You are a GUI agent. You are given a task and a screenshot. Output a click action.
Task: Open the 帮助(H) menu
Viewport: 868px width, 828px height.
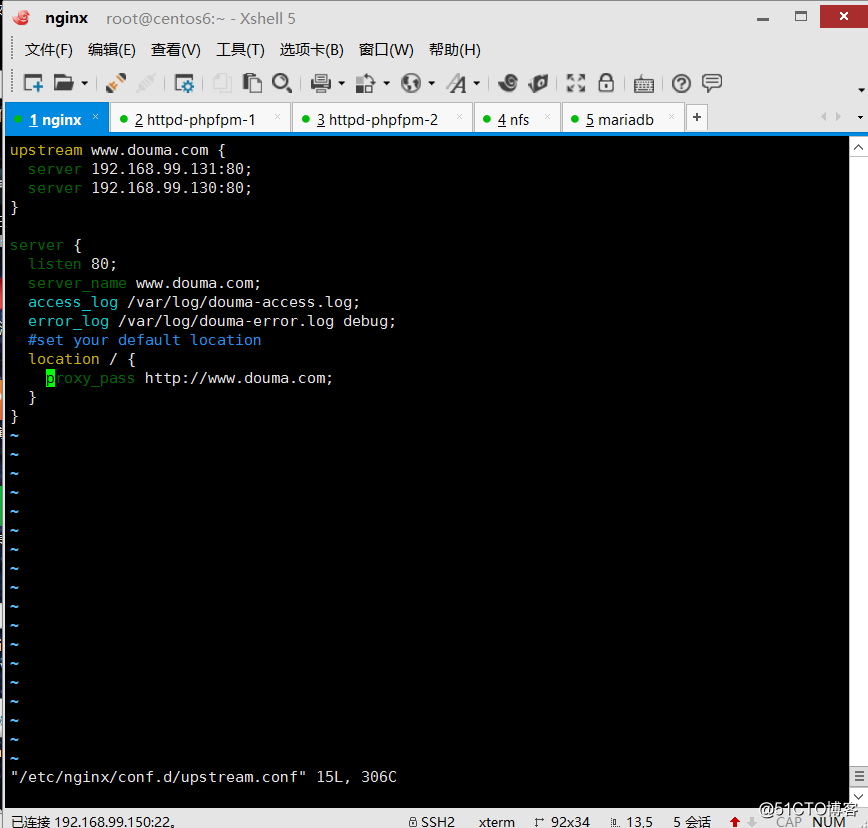point(454,50)
